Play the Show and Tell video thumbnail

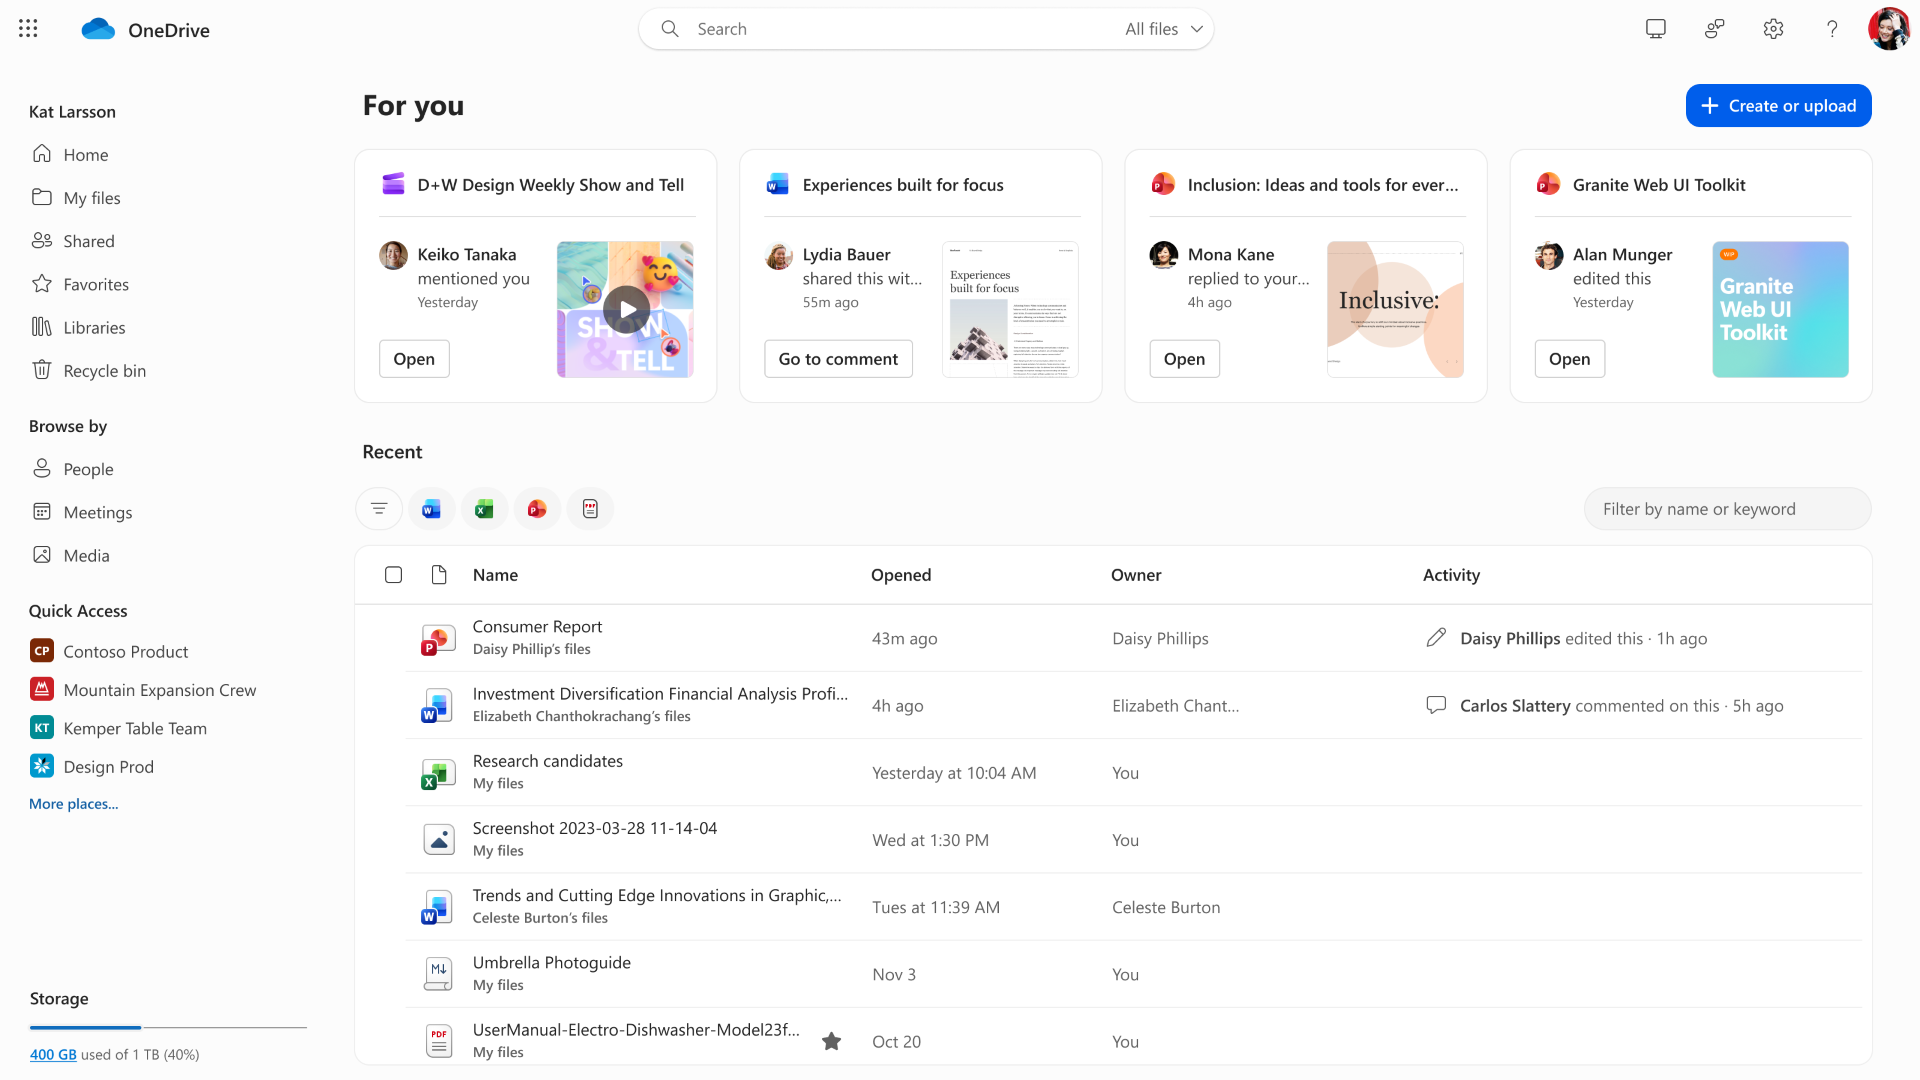click(x=626, y=309)
